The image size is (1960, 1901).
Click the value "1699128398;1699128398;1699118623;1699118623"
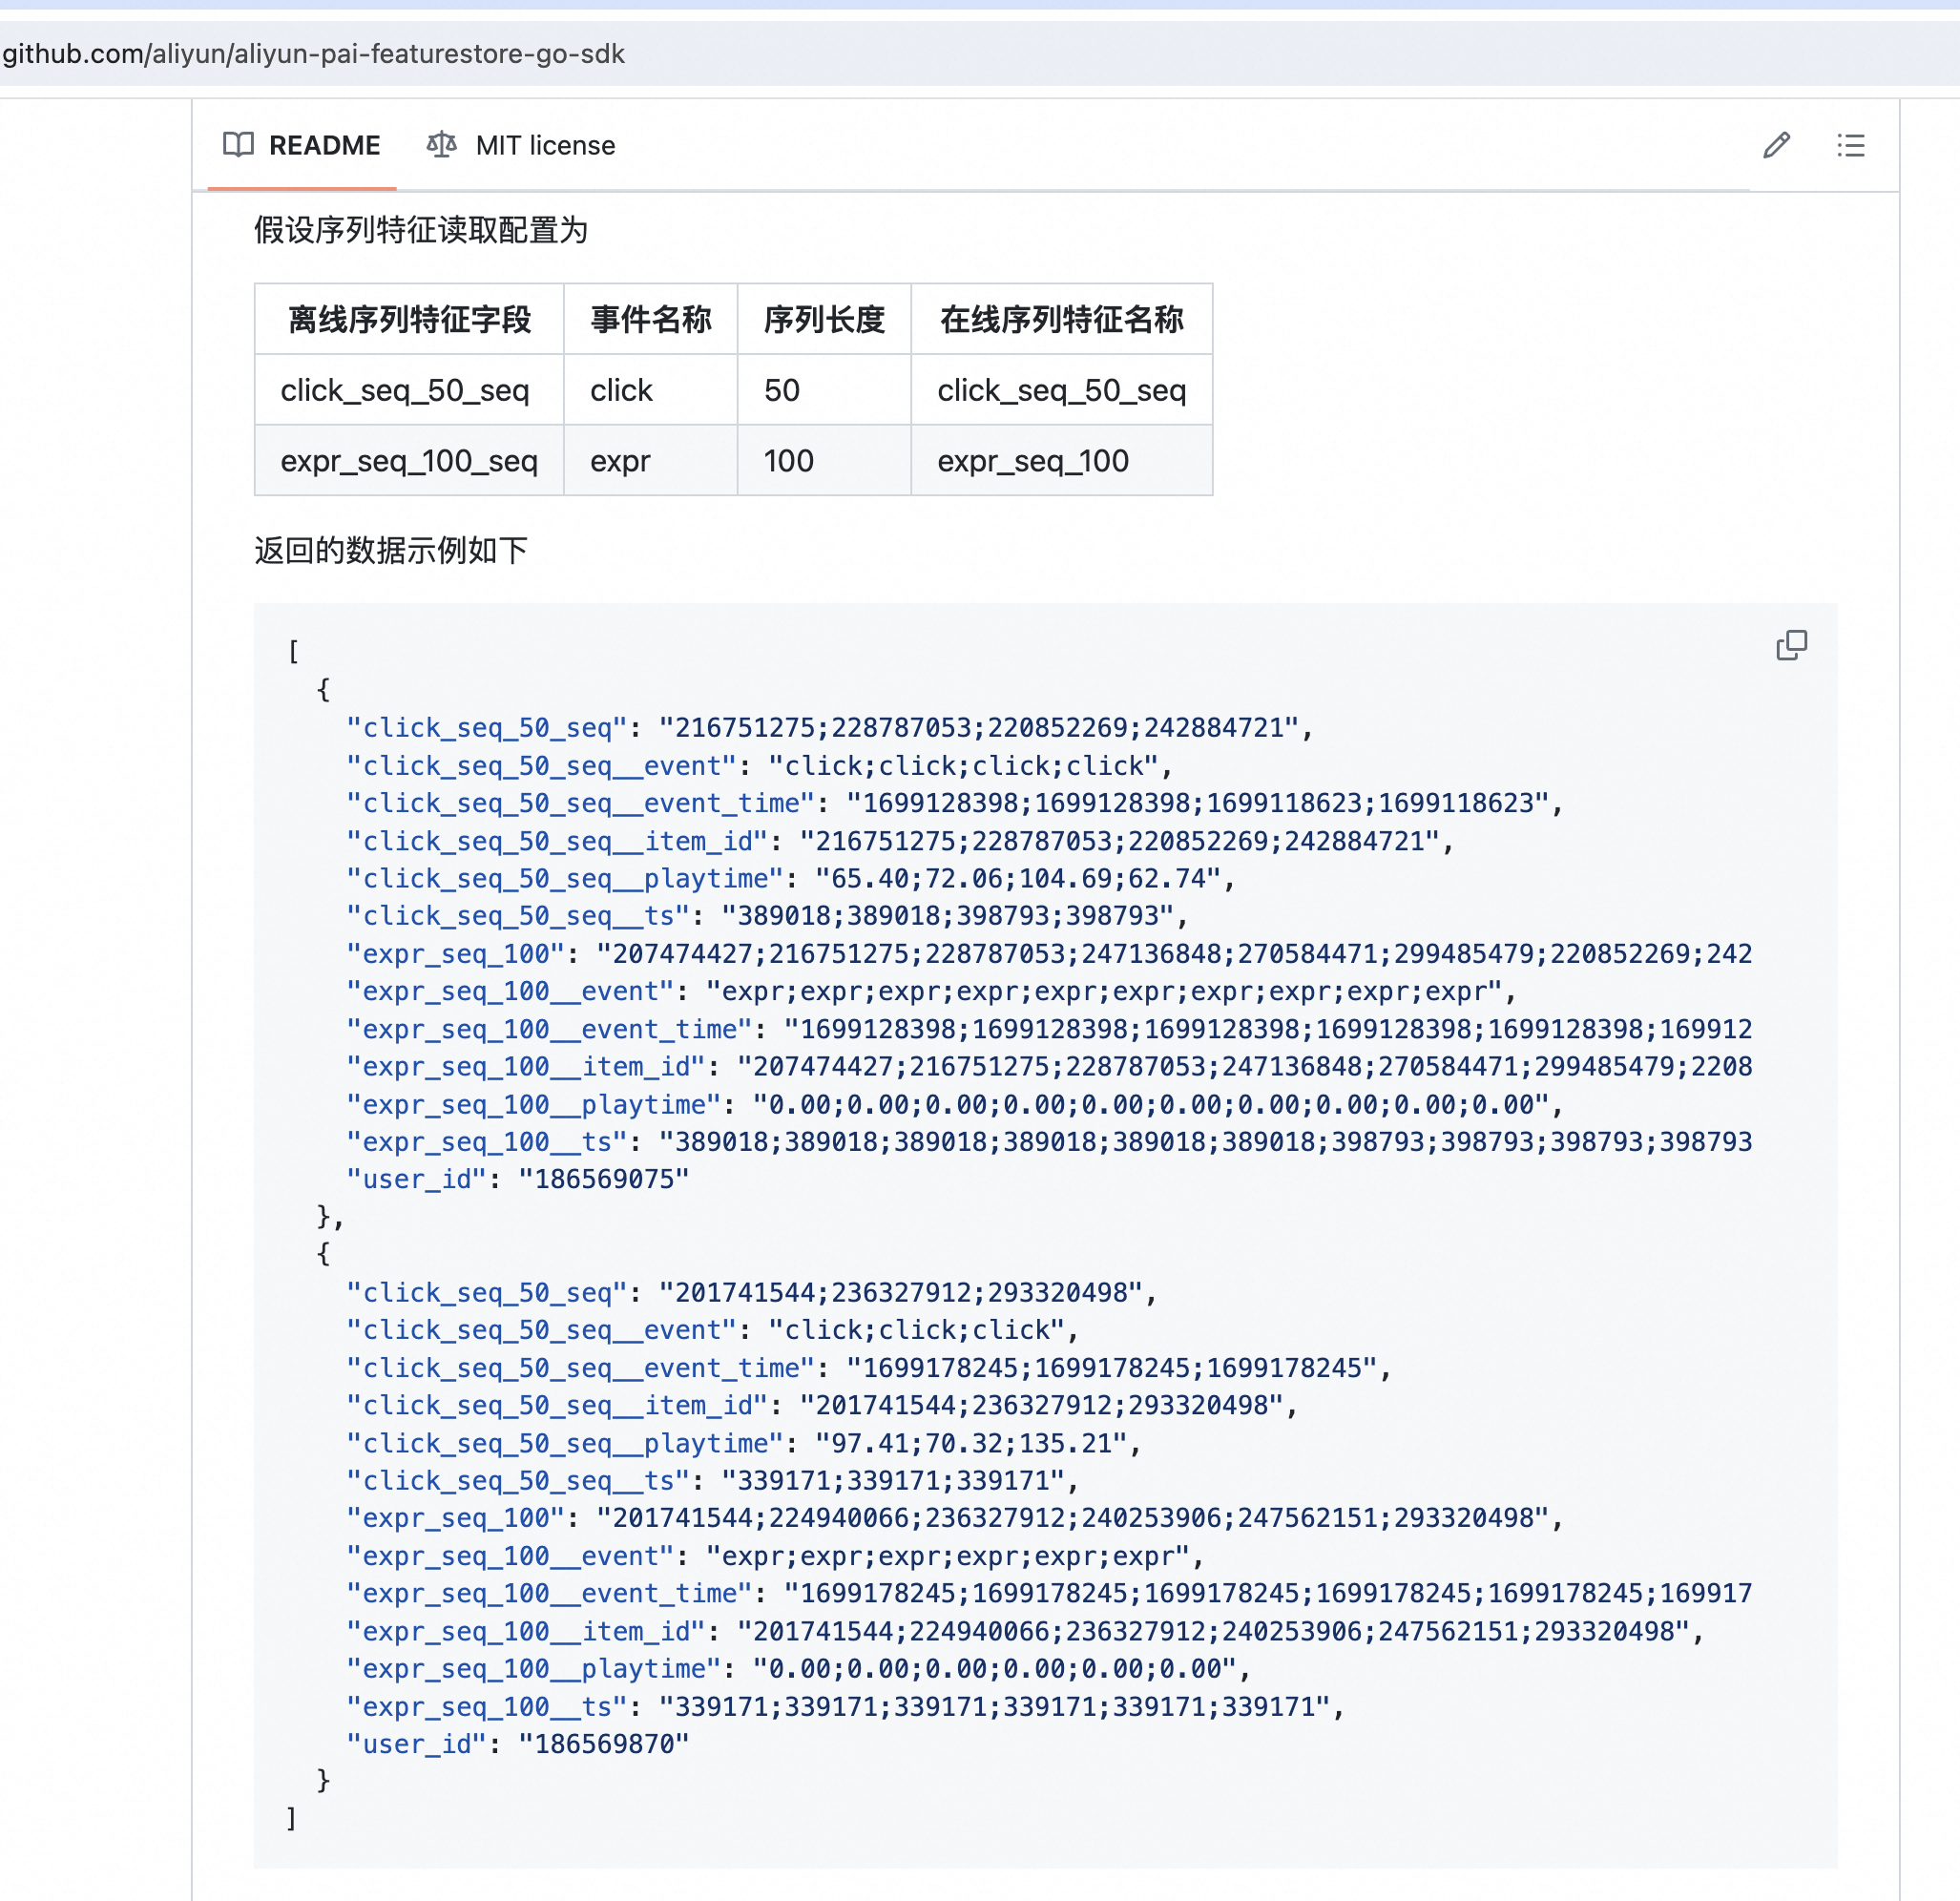pos(1198,804)
